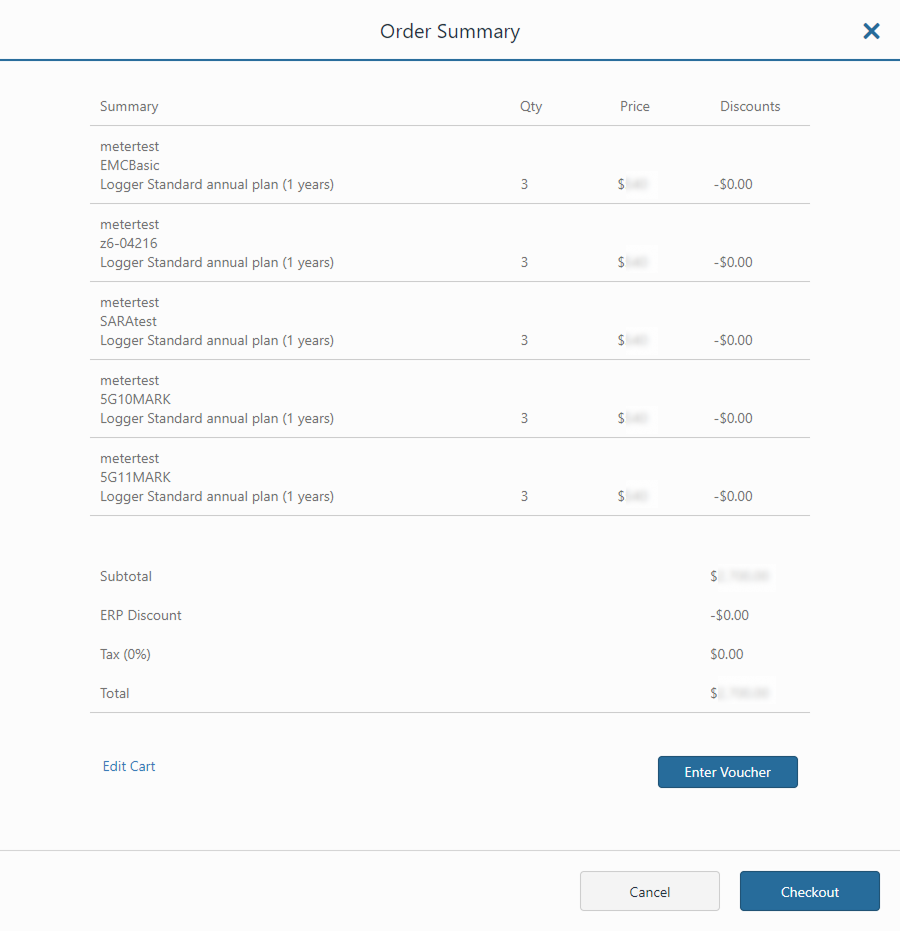Click the Tax (0%) label
Image resolution: width=900 pixels, height=931 pixels.
[x=125, y=654]
